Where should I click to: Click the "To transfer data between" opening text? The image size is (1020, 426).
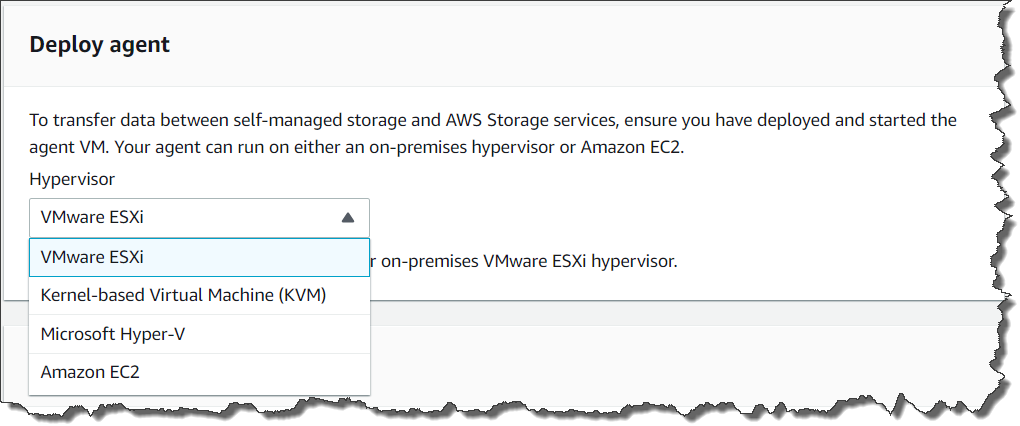click(119, 121)
